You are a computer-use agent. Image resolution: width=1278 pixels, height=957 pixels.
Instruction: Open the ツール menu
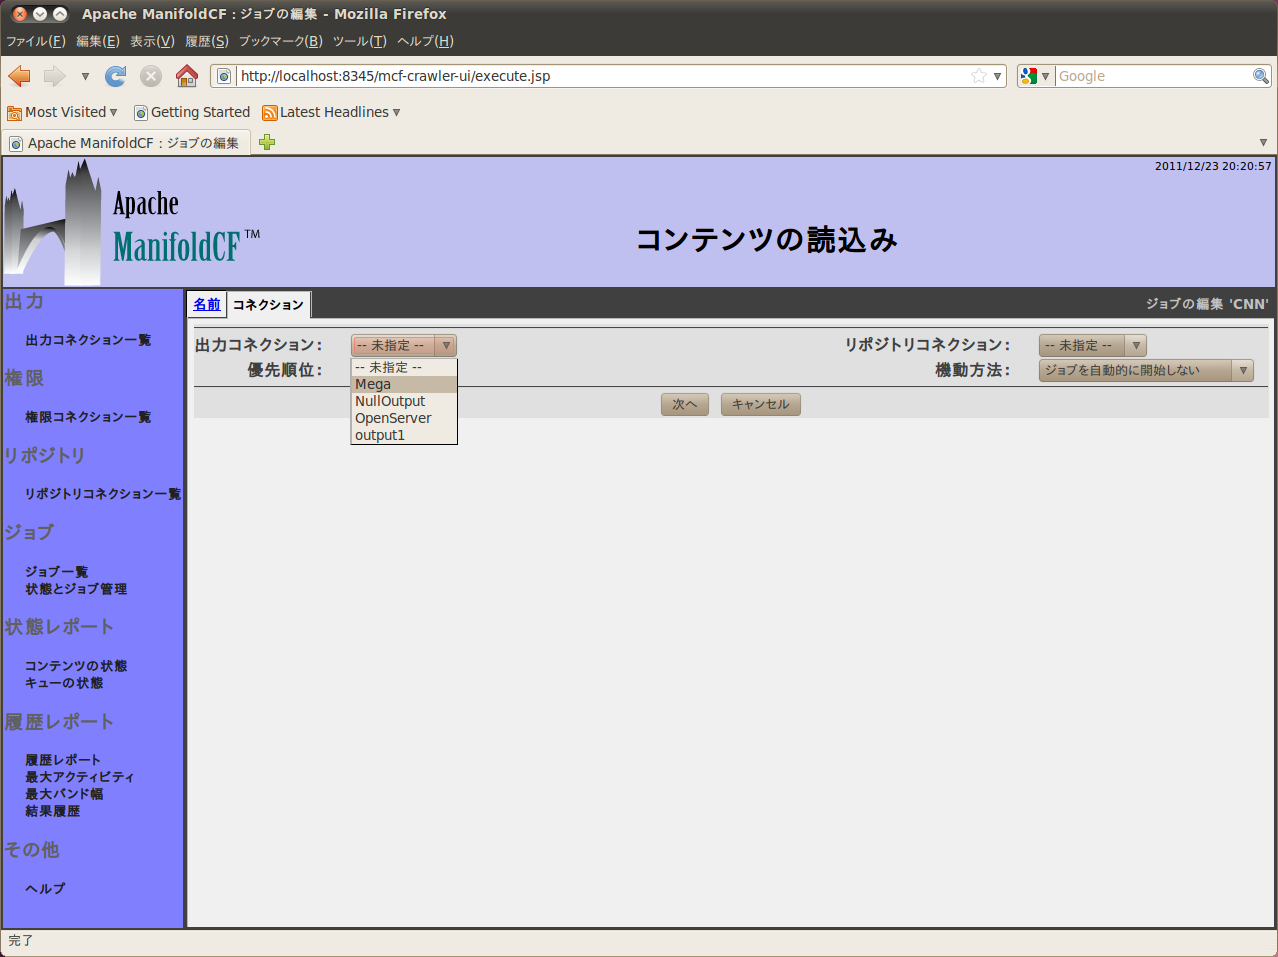359,41
